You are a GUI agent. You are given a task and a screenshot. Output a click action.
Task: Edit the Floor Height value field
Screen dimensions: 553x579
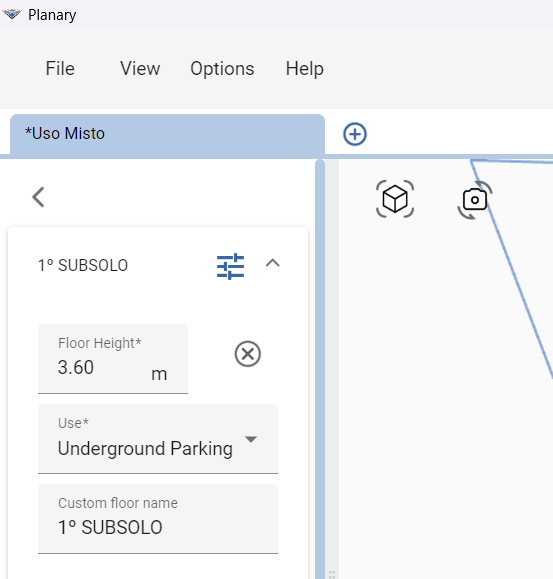pos(113,359)
